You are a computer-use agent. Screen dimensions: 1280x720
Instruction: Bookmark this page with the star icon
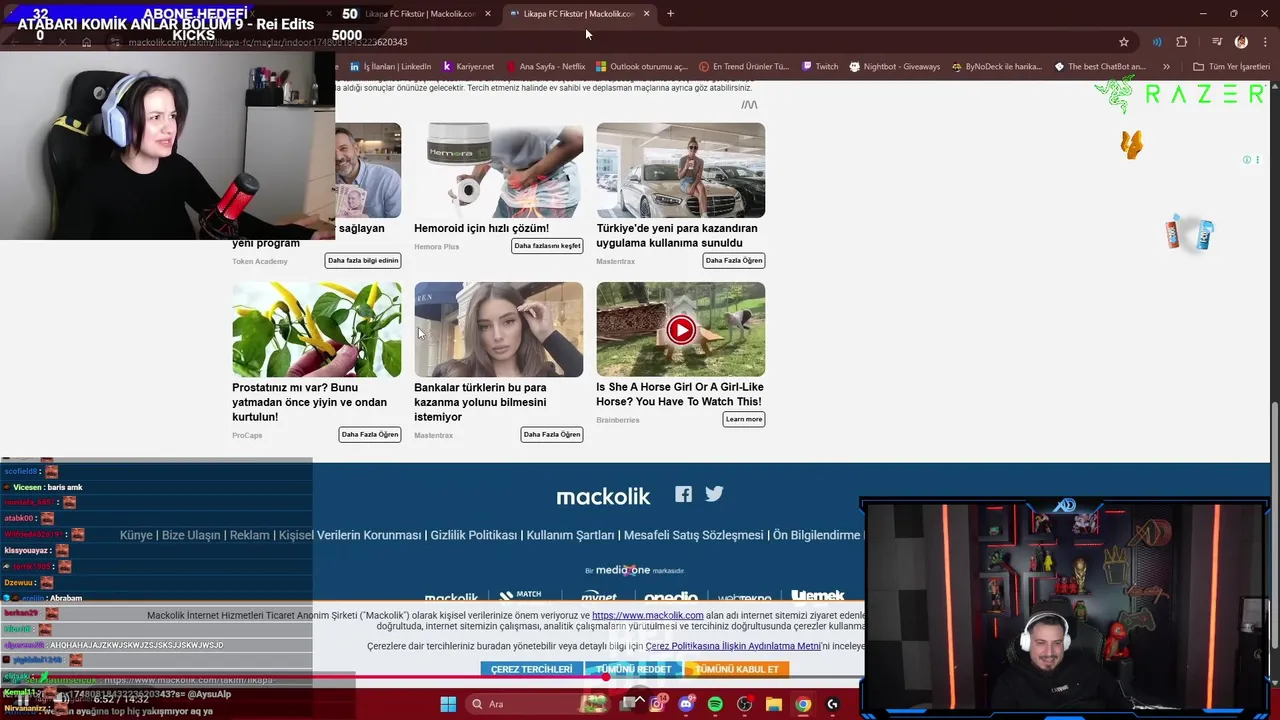[1124, 42]
